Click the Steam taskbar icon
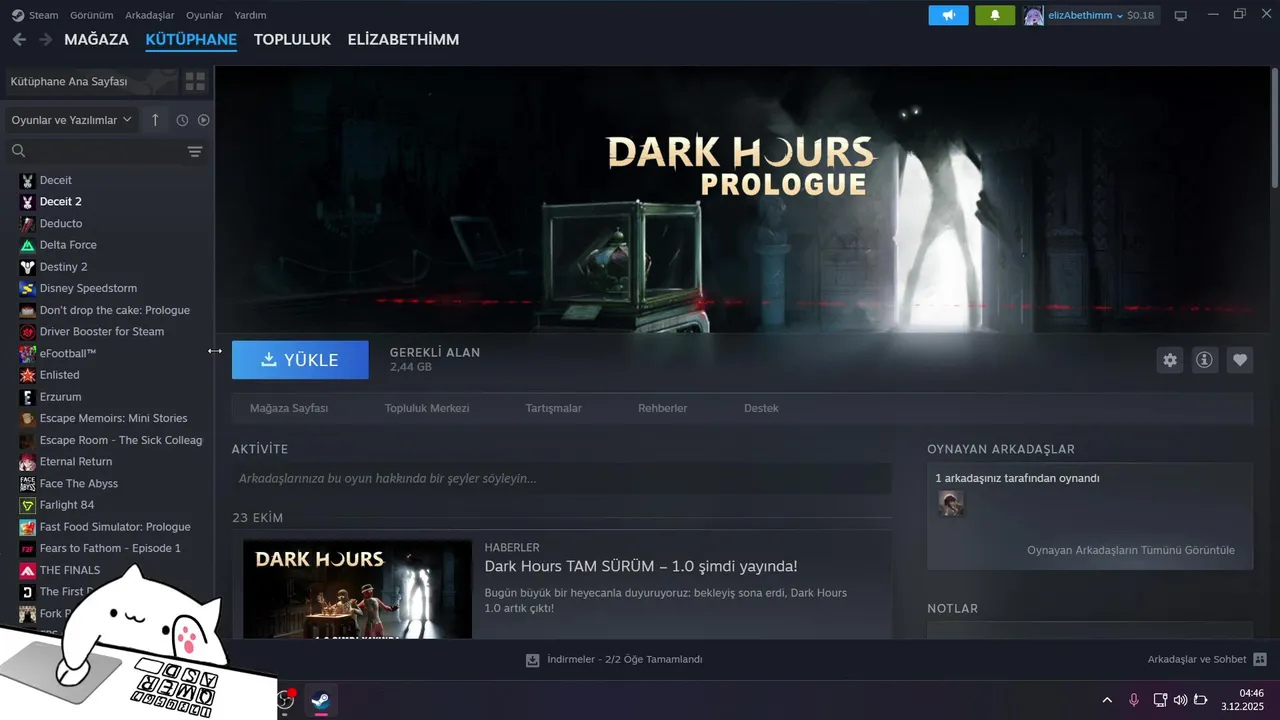Viewport: 1280px width, 720px height. [x=321, y=700]
